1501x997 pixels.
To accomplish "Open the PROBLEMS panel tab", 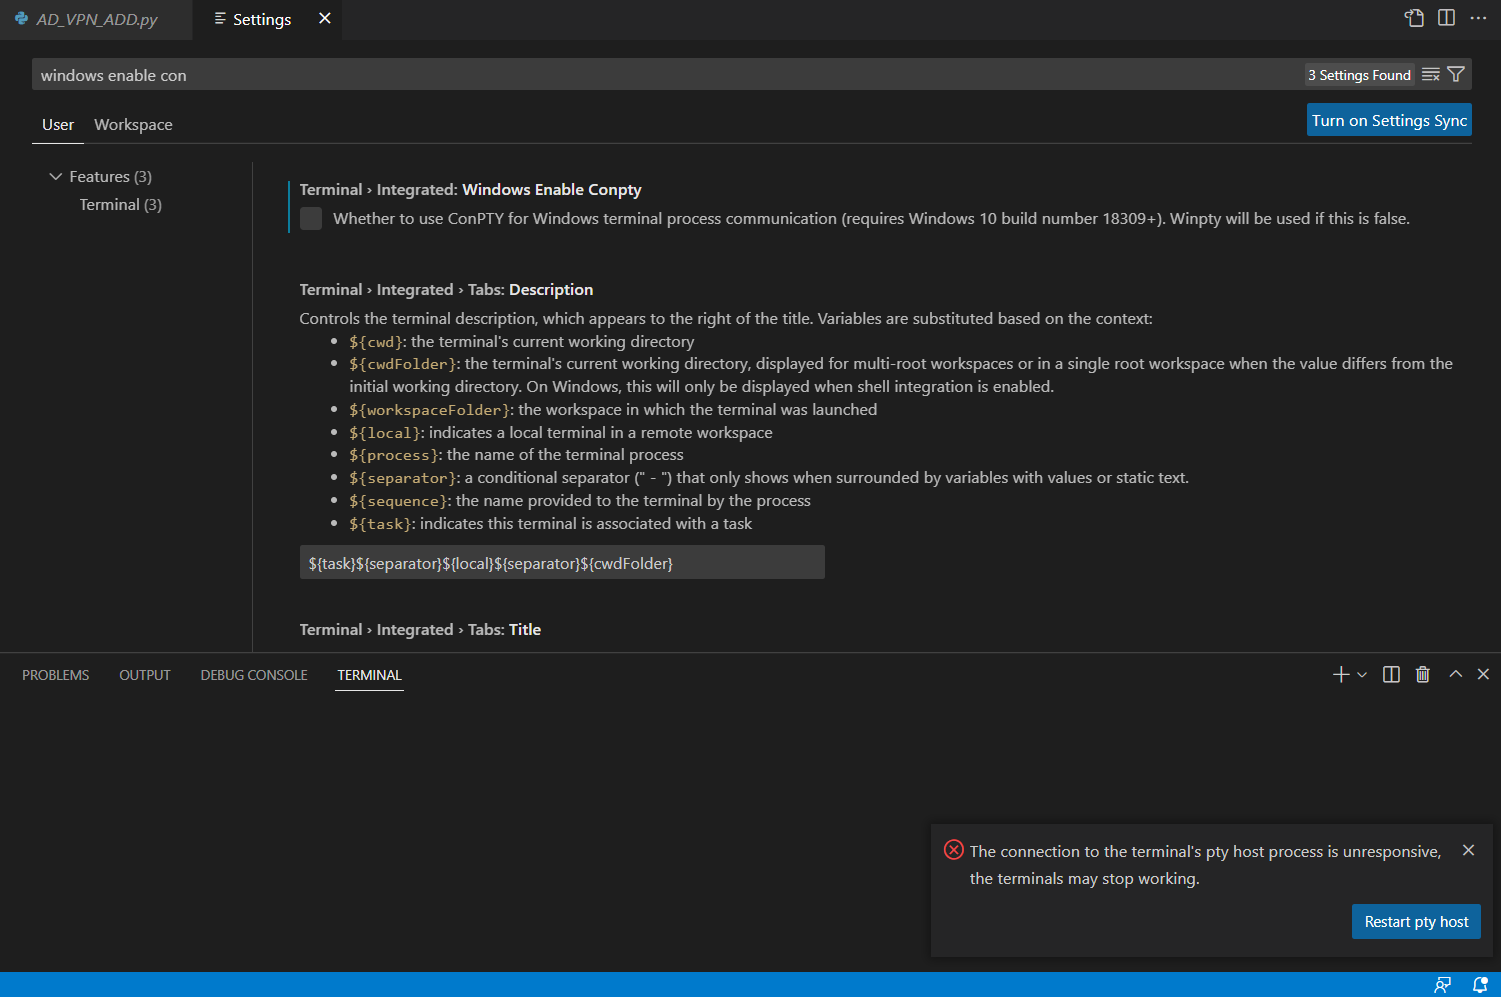I will click(x=55, y=674).
